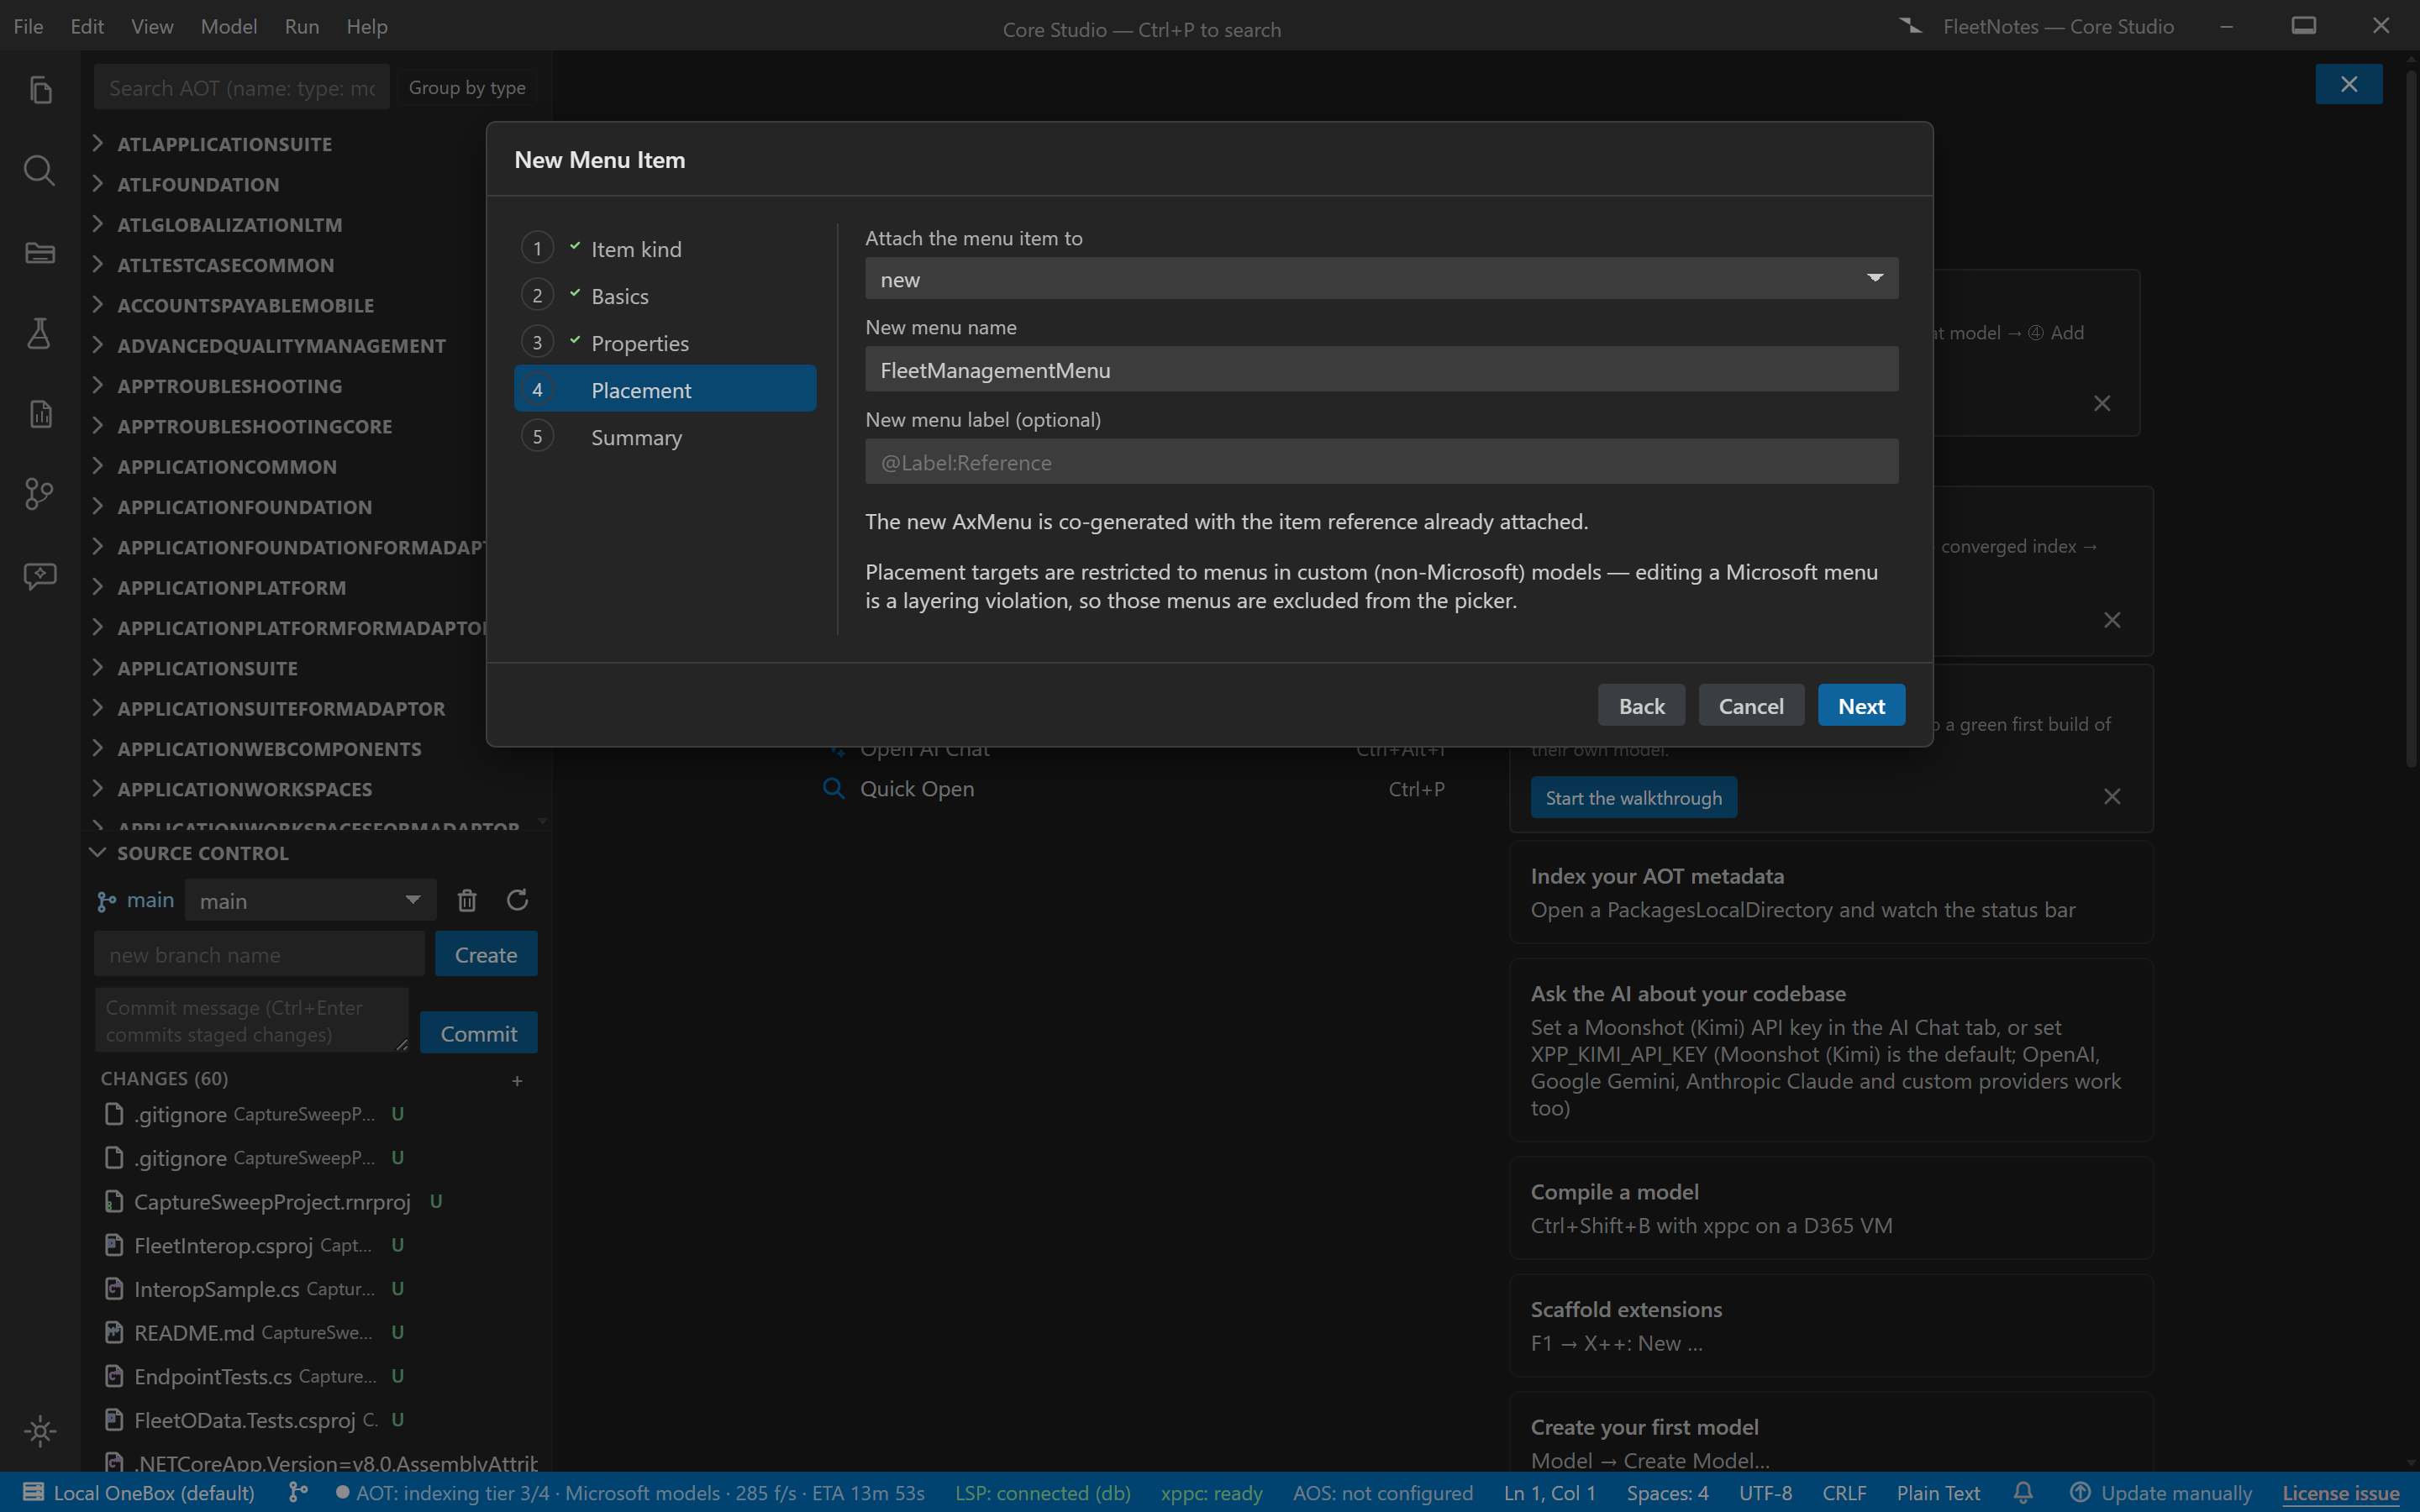Discard changes with the trash icon
Viewport: 2420px width, 1512px height.
pos(467,900)
